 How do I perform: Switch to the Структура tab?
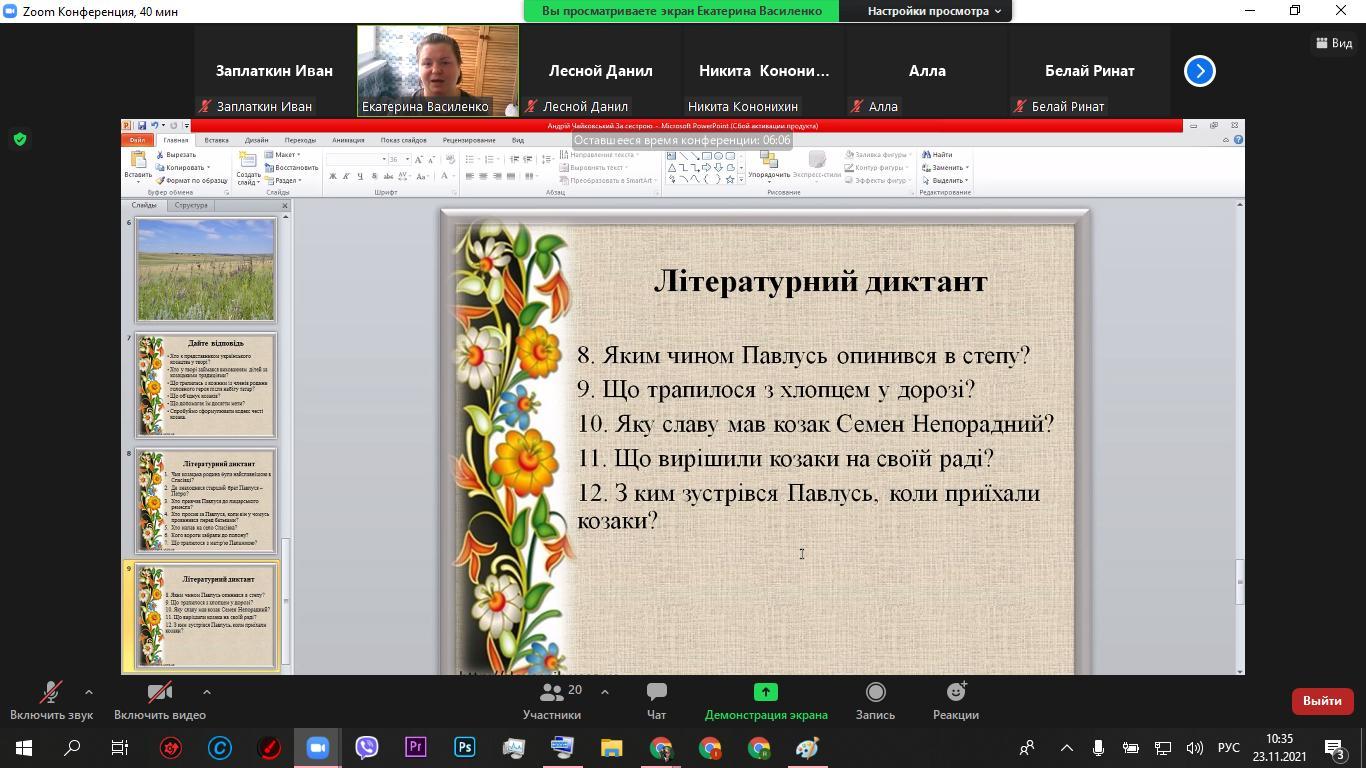[191, 205]
